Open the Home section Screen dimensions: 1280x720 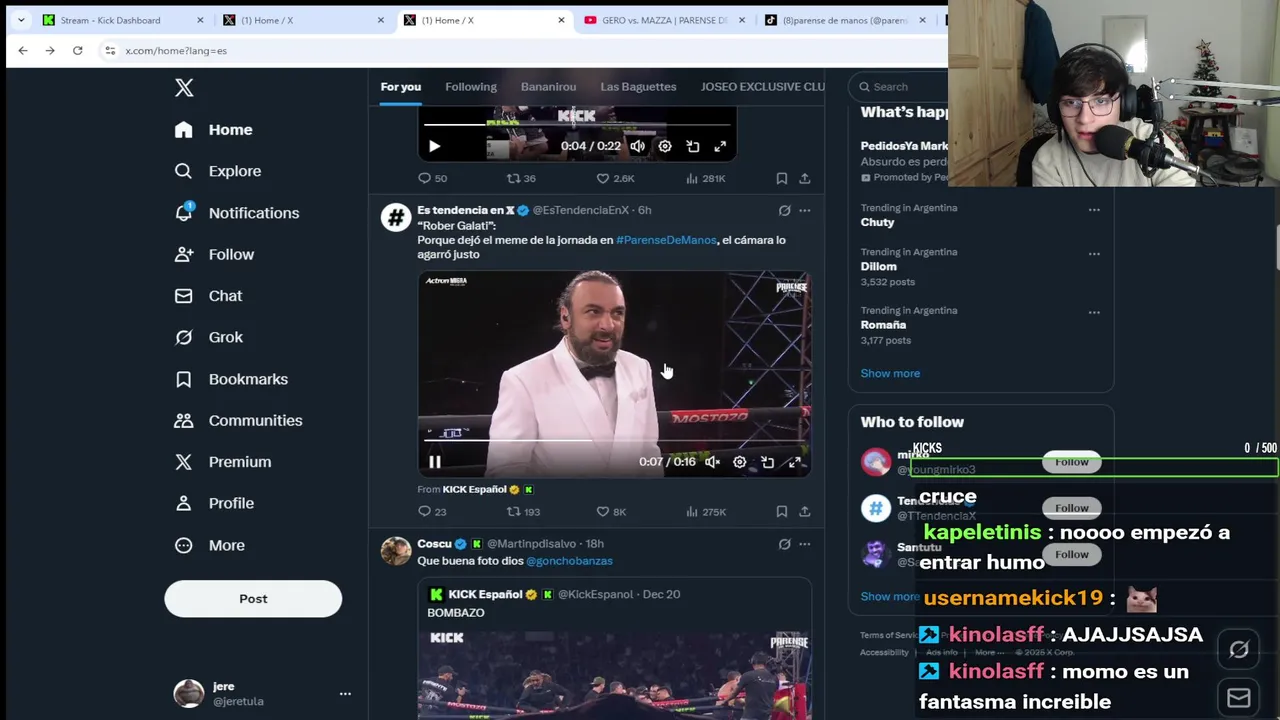(214, 130)
